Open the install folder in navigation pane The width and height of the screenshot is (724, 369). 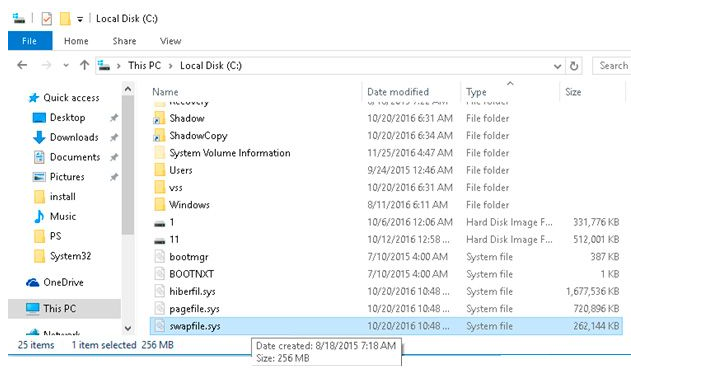pos(62,197)
